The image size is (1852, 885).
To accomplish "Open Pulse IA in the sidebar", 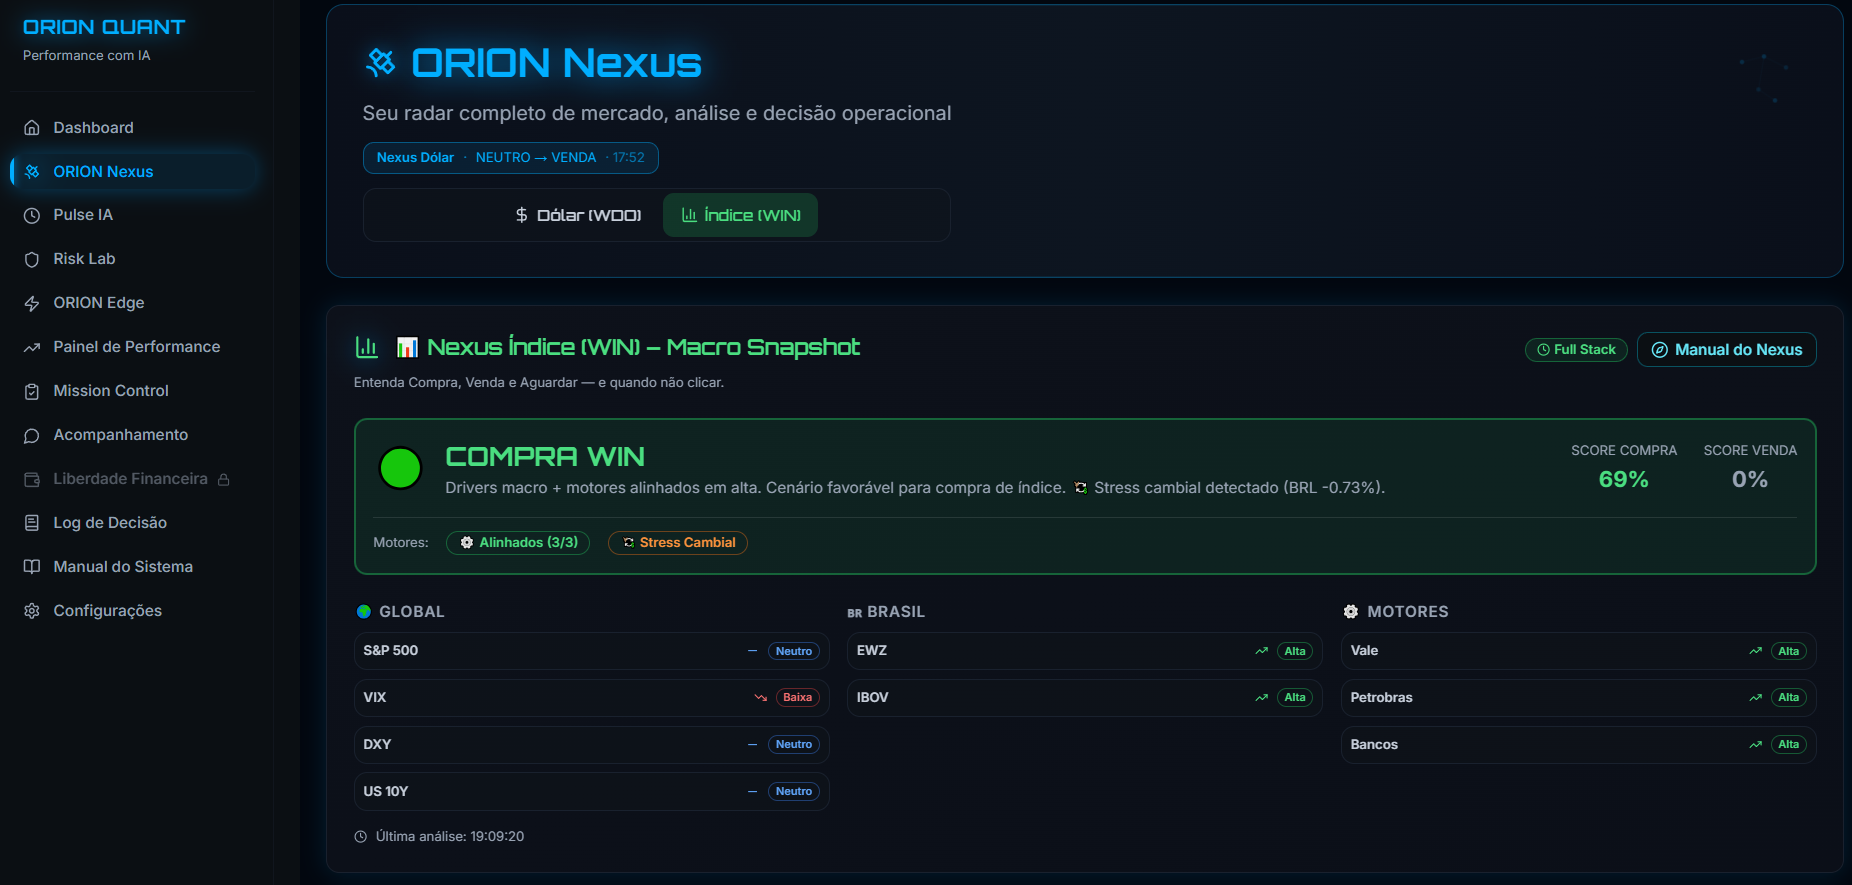I will 134,215.
